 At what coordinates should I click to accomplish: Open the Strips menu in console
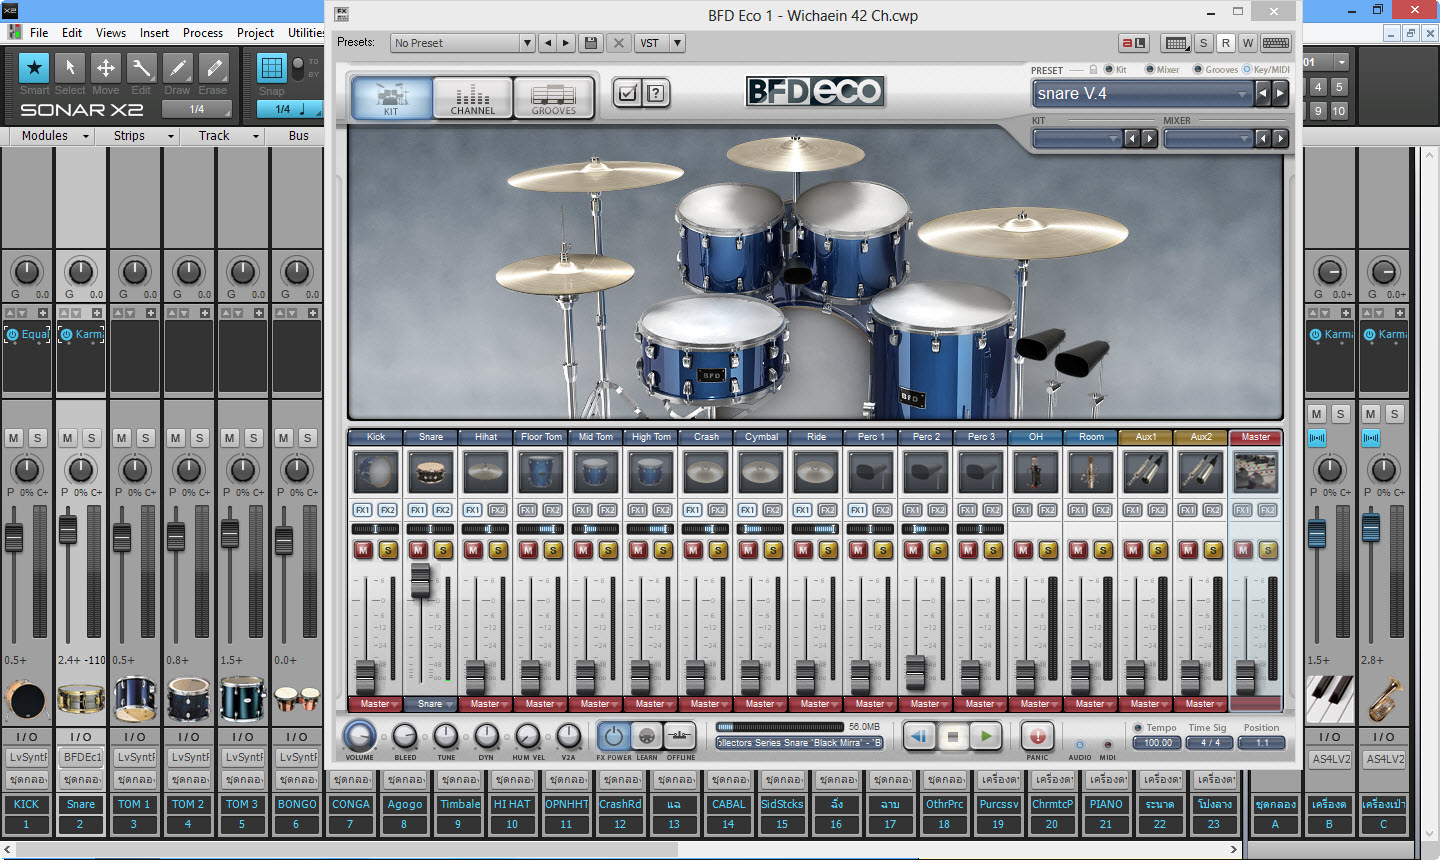click(x=136, y=136)
